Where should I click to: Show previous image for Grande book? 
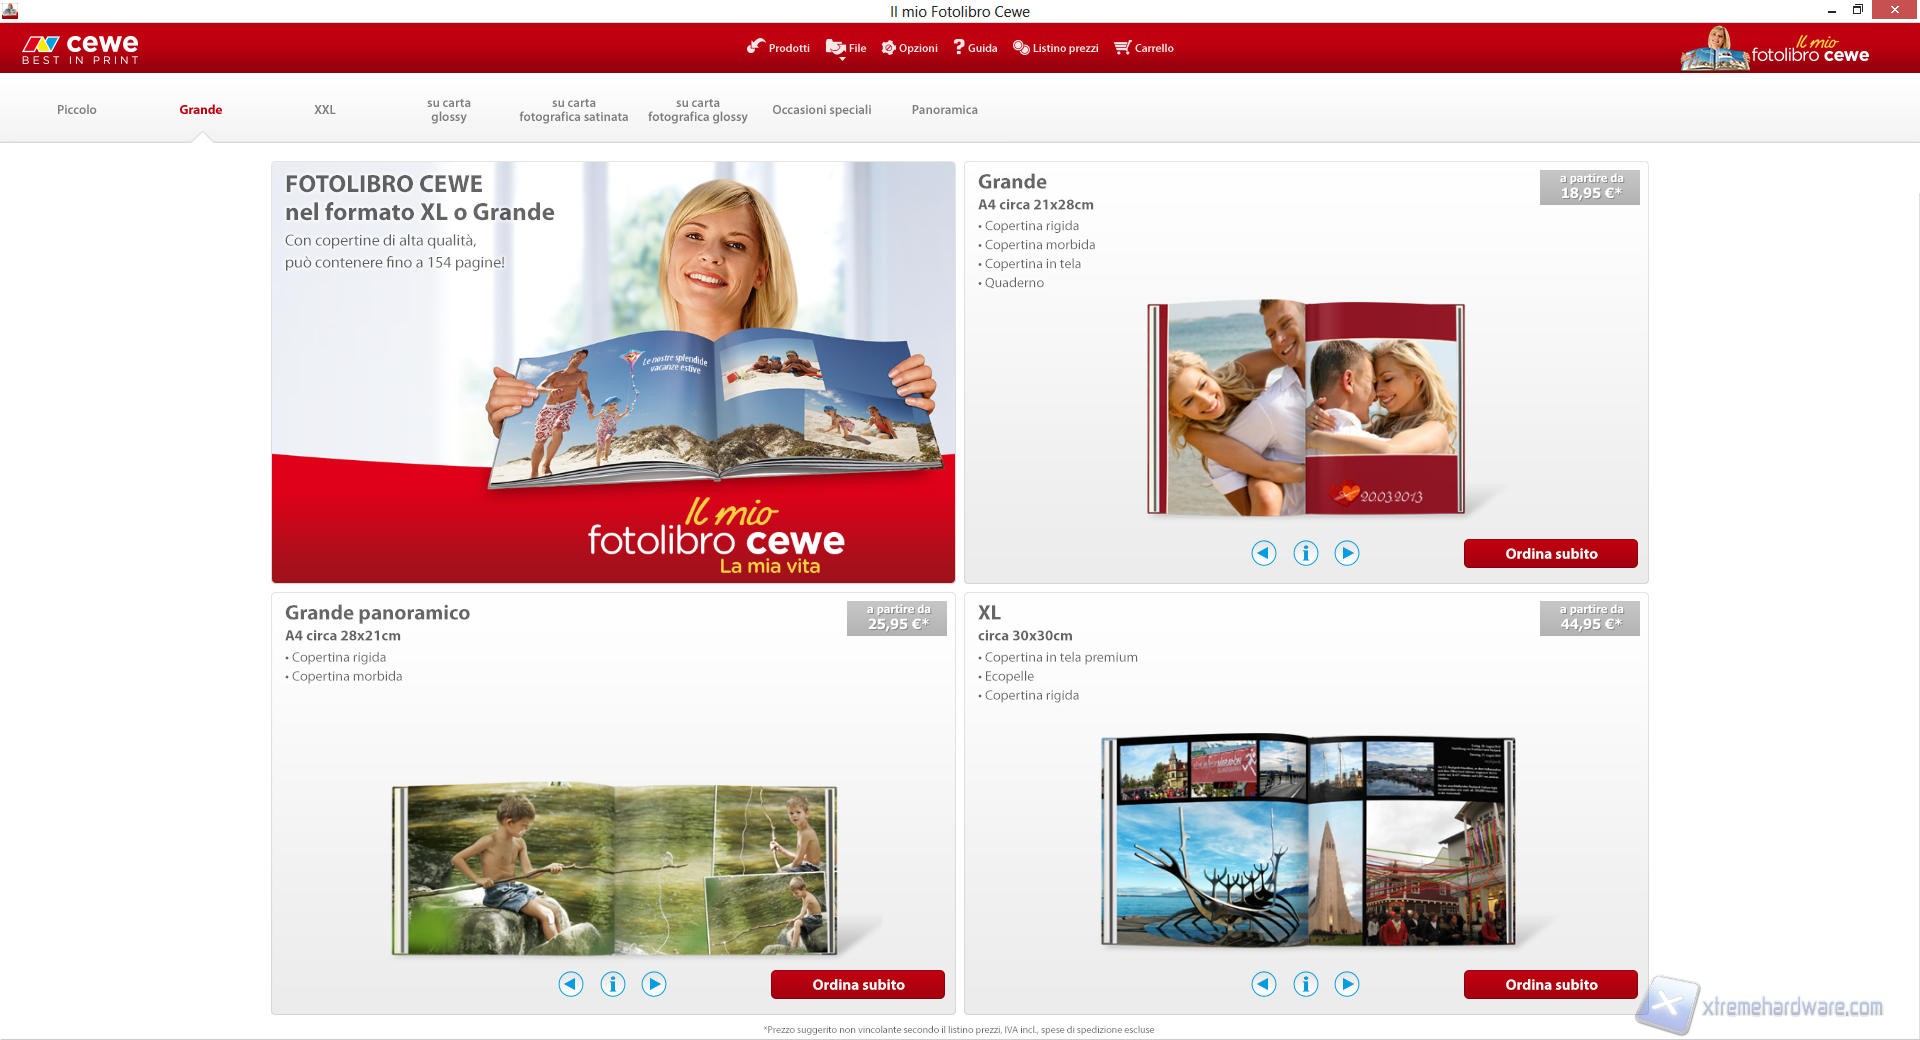(x=1264, y=553)
